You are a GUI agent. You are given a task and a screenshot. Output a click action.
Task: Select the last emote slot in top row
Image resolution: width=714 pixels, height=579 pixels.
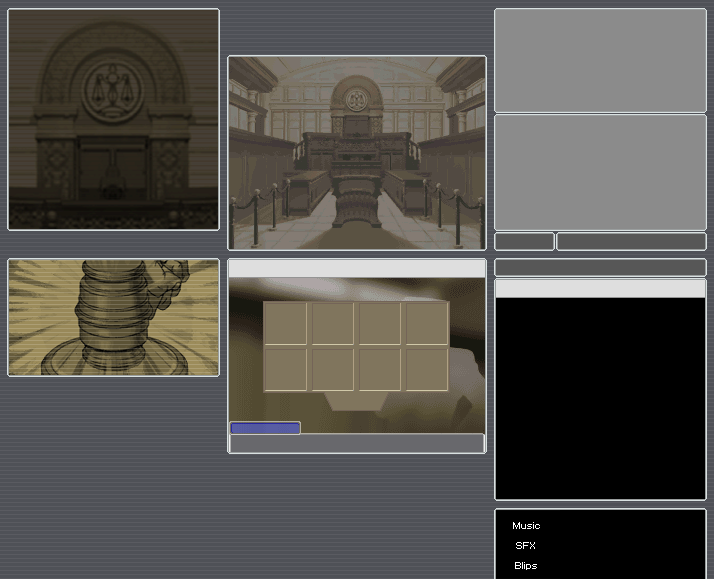[427, 323]
